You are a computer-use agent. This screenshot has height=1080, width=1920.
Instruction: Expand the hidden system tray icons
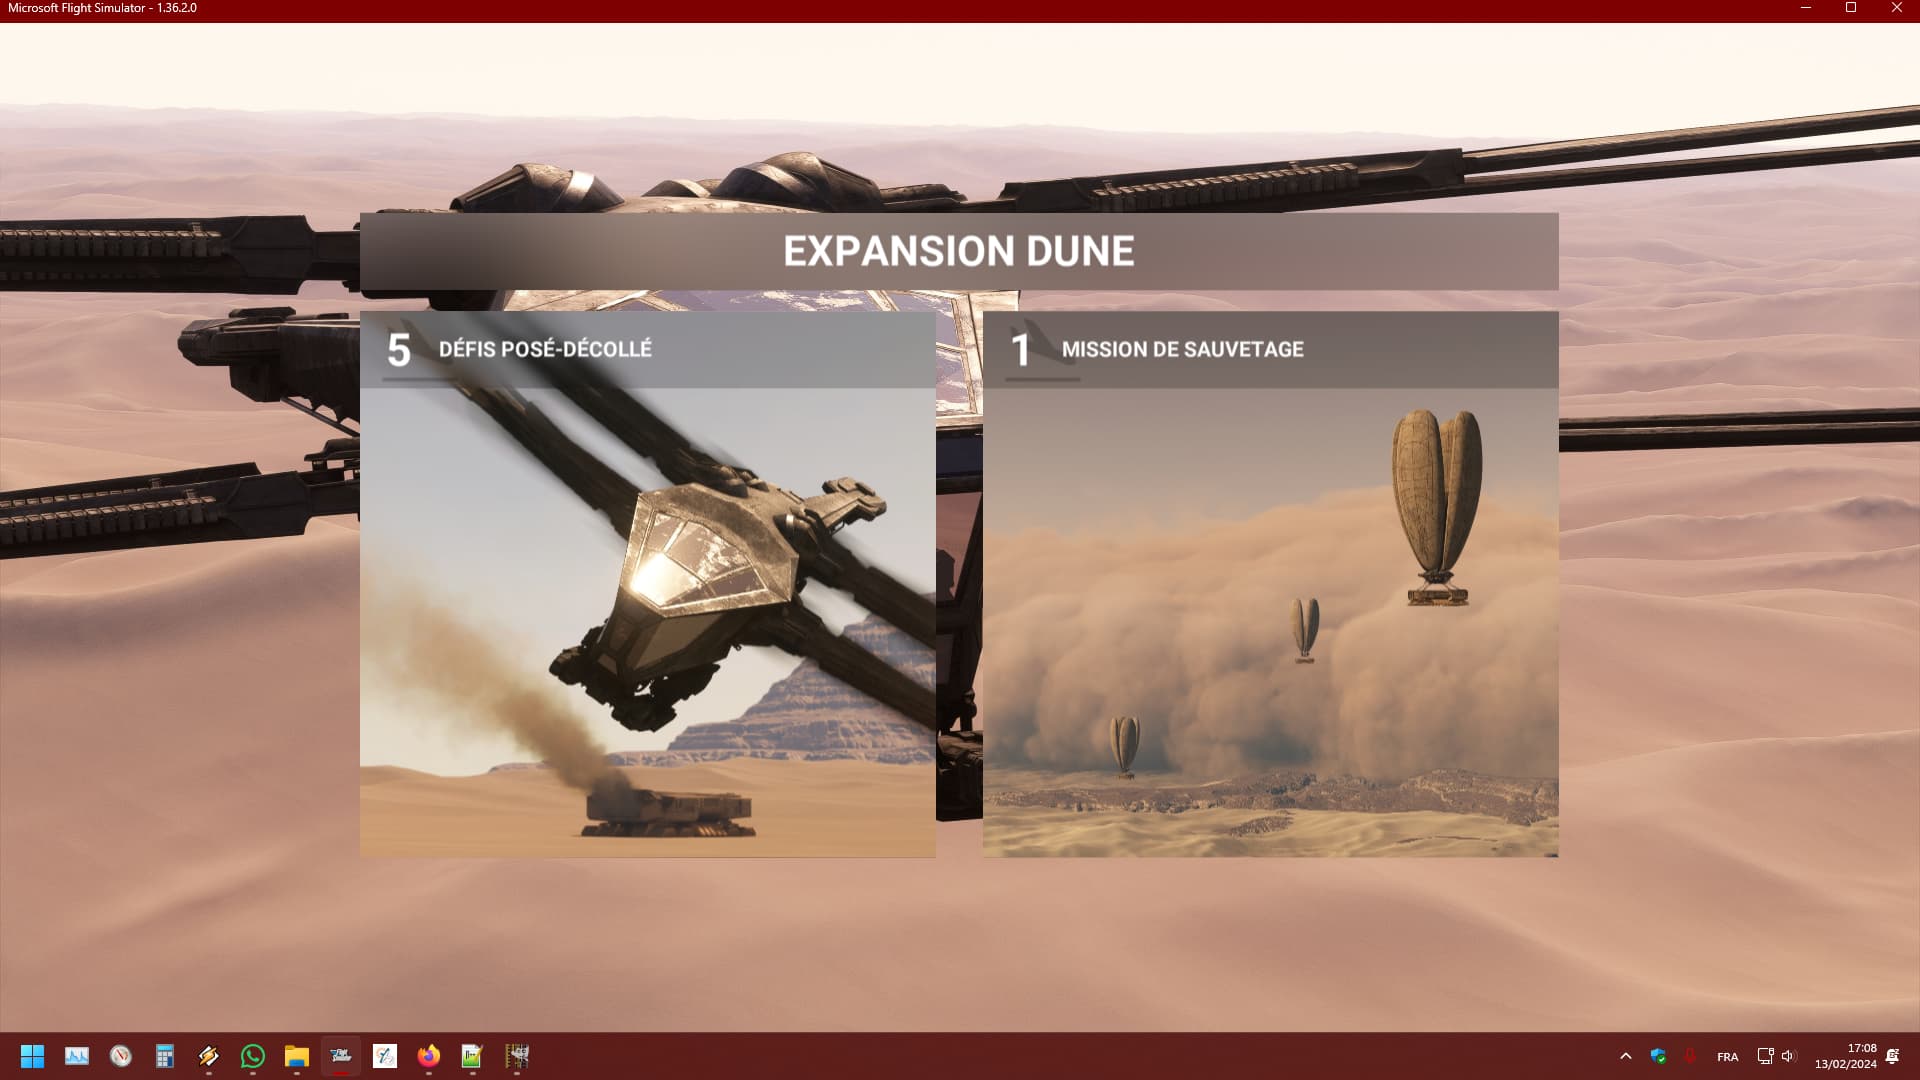click(1626, 1056)
